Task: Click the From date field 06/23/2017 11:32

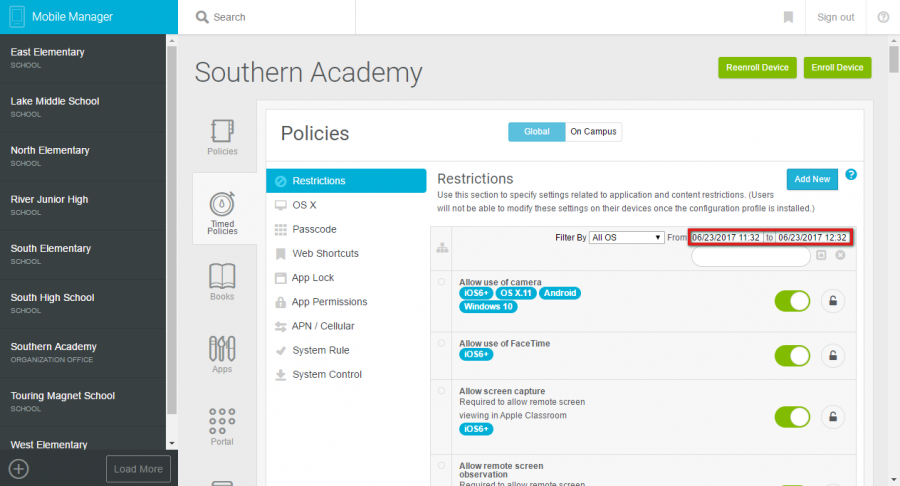Action: coord(727,237)
